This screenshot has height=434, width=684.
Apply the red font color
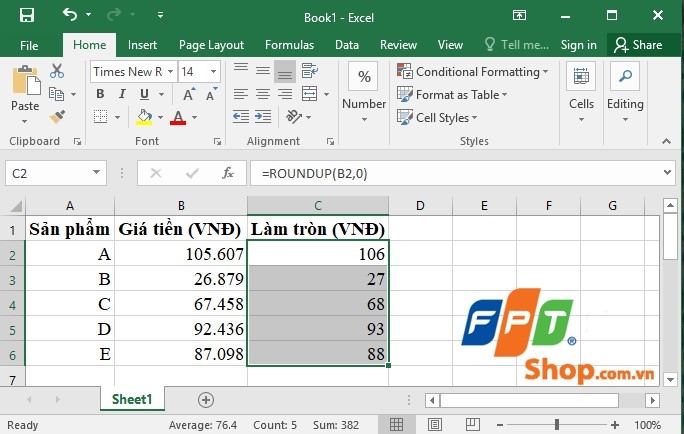click(x=178, y=117)
